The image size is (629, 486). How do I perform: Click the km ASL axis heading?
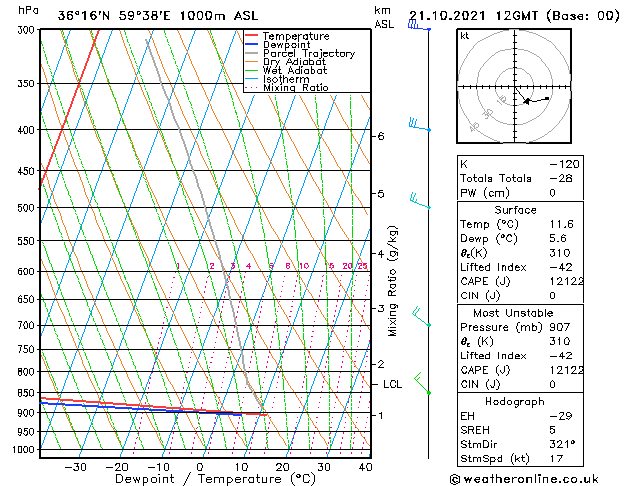click(x=384, y=17)
